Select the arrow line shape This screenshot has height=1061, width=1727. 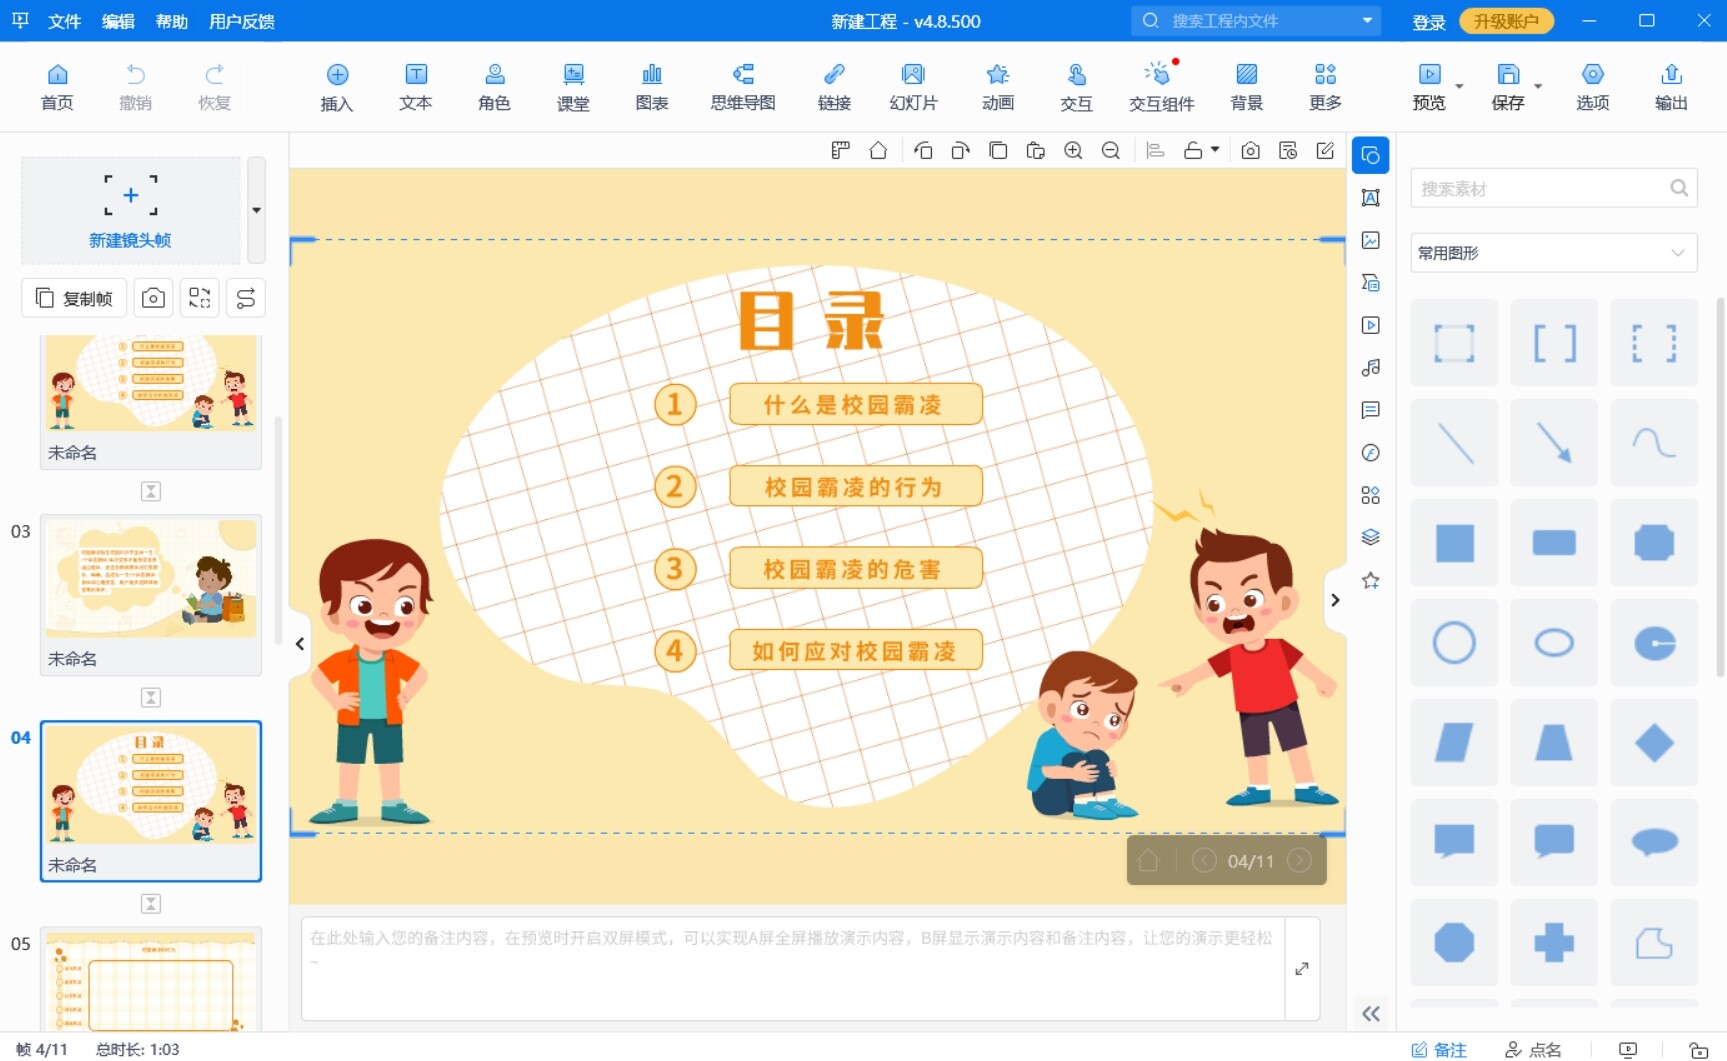coord(1554,443)
